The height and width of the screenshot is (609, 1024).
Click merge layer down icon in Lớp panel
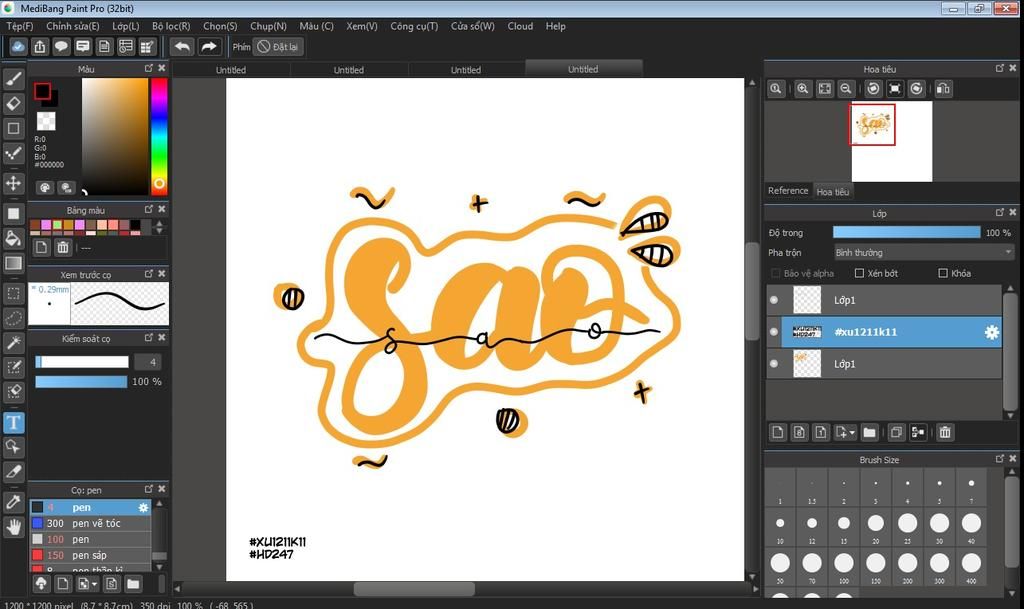click(918, 432)
